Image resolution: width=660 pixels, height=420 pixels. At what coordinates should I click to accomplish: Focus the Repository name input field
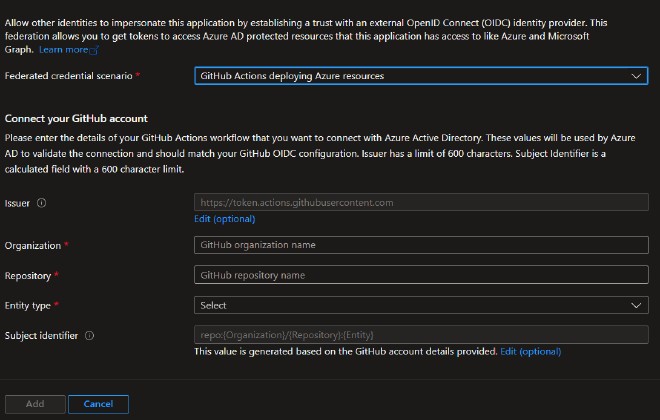click(421, 275)
